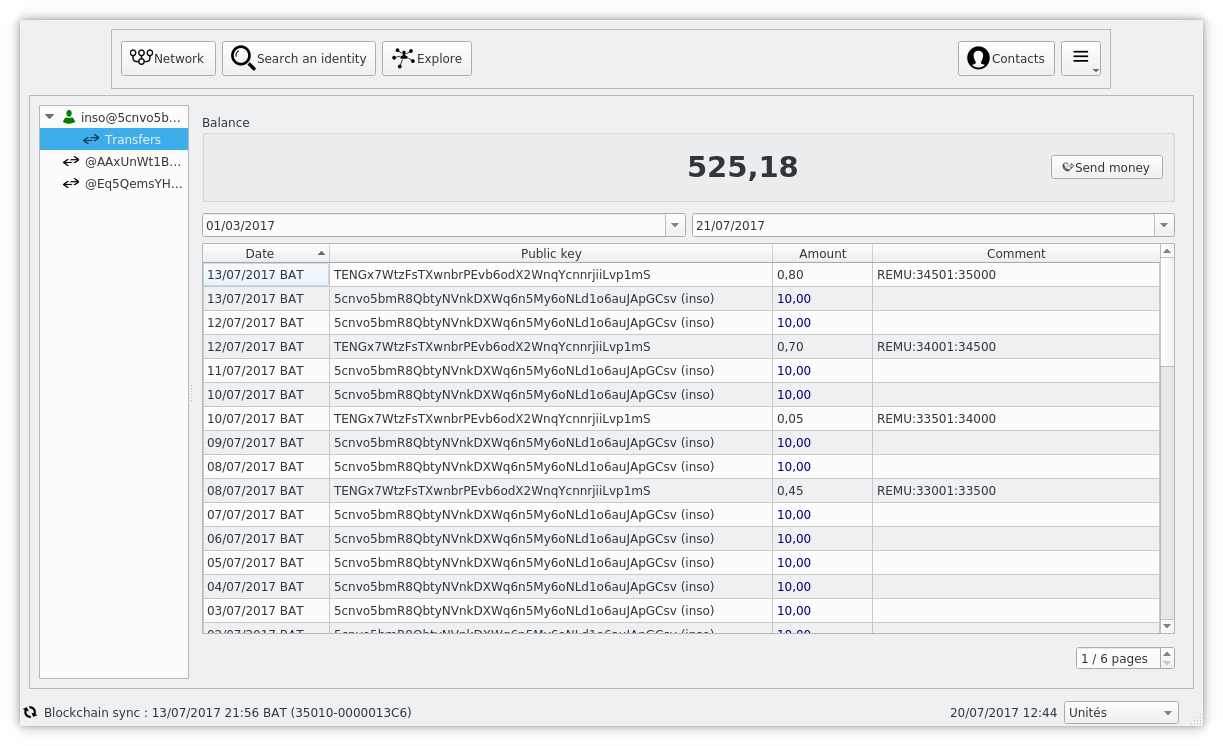Image resolution: width=1223 pixels, height=746 pixels.
Task: Click the start date field 01/03/2017
Action: [x=434, y=225]
